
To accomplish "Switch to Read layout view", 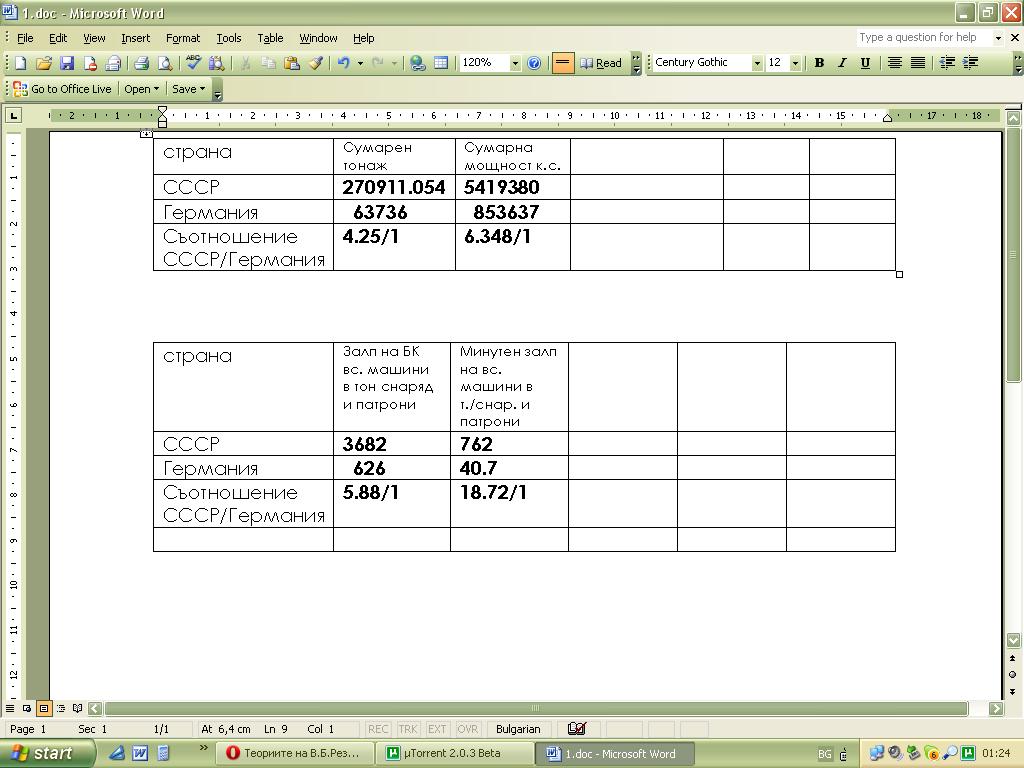I will (x=600, y=63).
